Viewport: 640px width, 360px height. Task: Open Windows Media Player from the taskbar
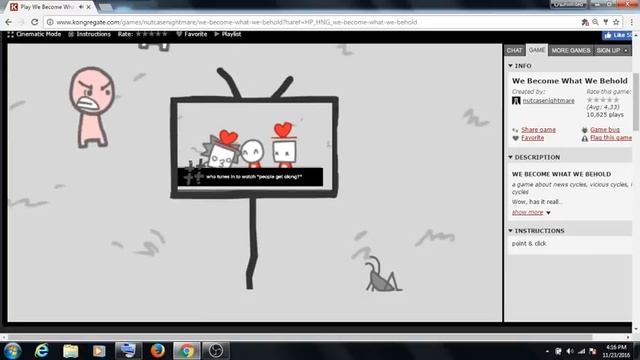(99, 351)
